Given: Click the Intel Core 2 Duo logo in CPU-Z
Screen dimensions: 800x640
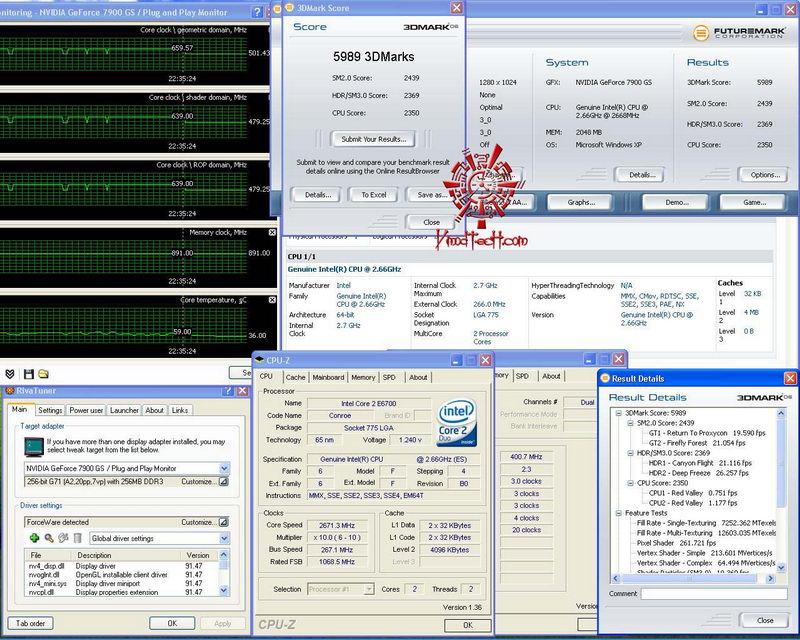Looking at the screenshot, I should (457, 423).
